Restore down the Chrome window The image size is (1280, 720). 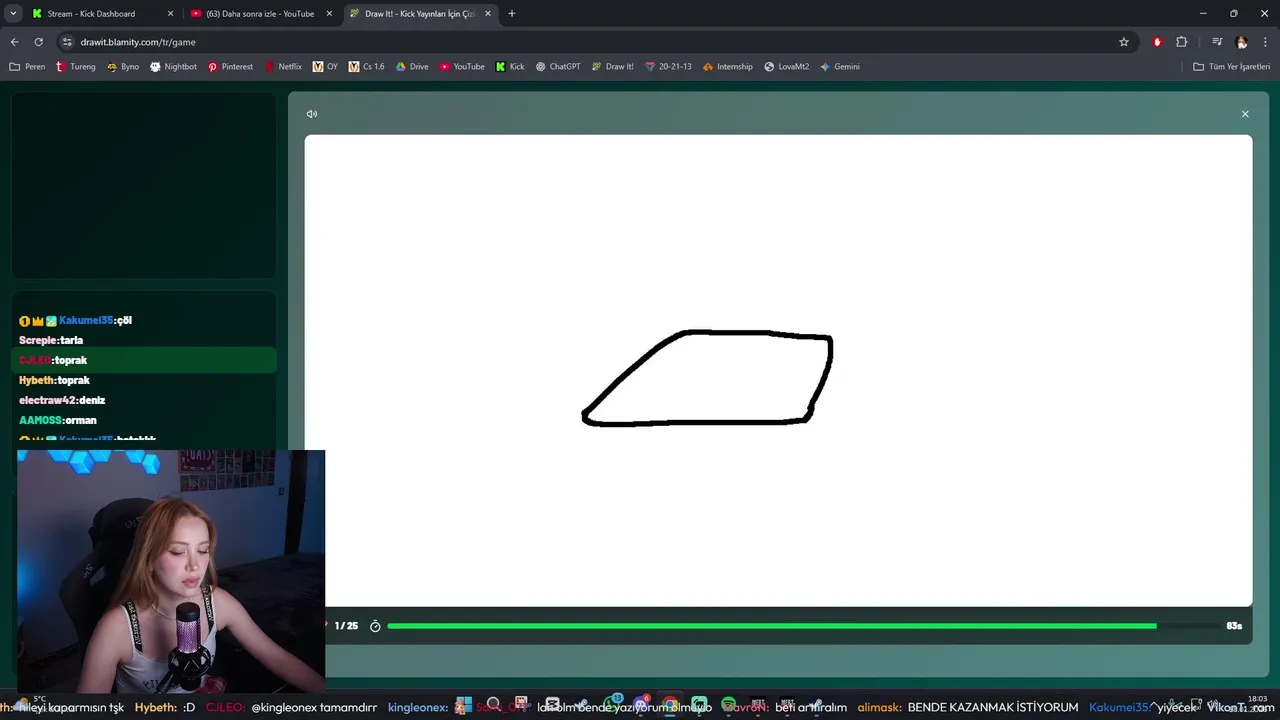coord(1234,14)
